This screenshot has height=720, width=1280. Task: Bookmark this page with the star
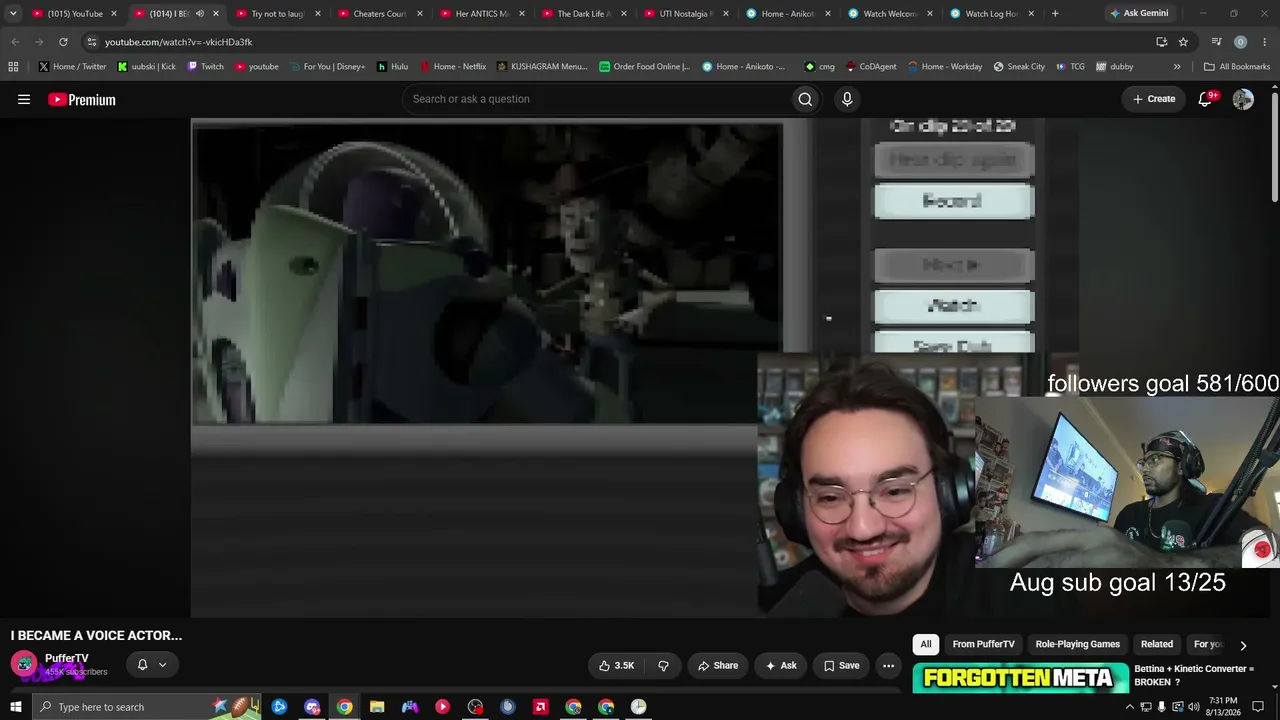coord(1183,42)
